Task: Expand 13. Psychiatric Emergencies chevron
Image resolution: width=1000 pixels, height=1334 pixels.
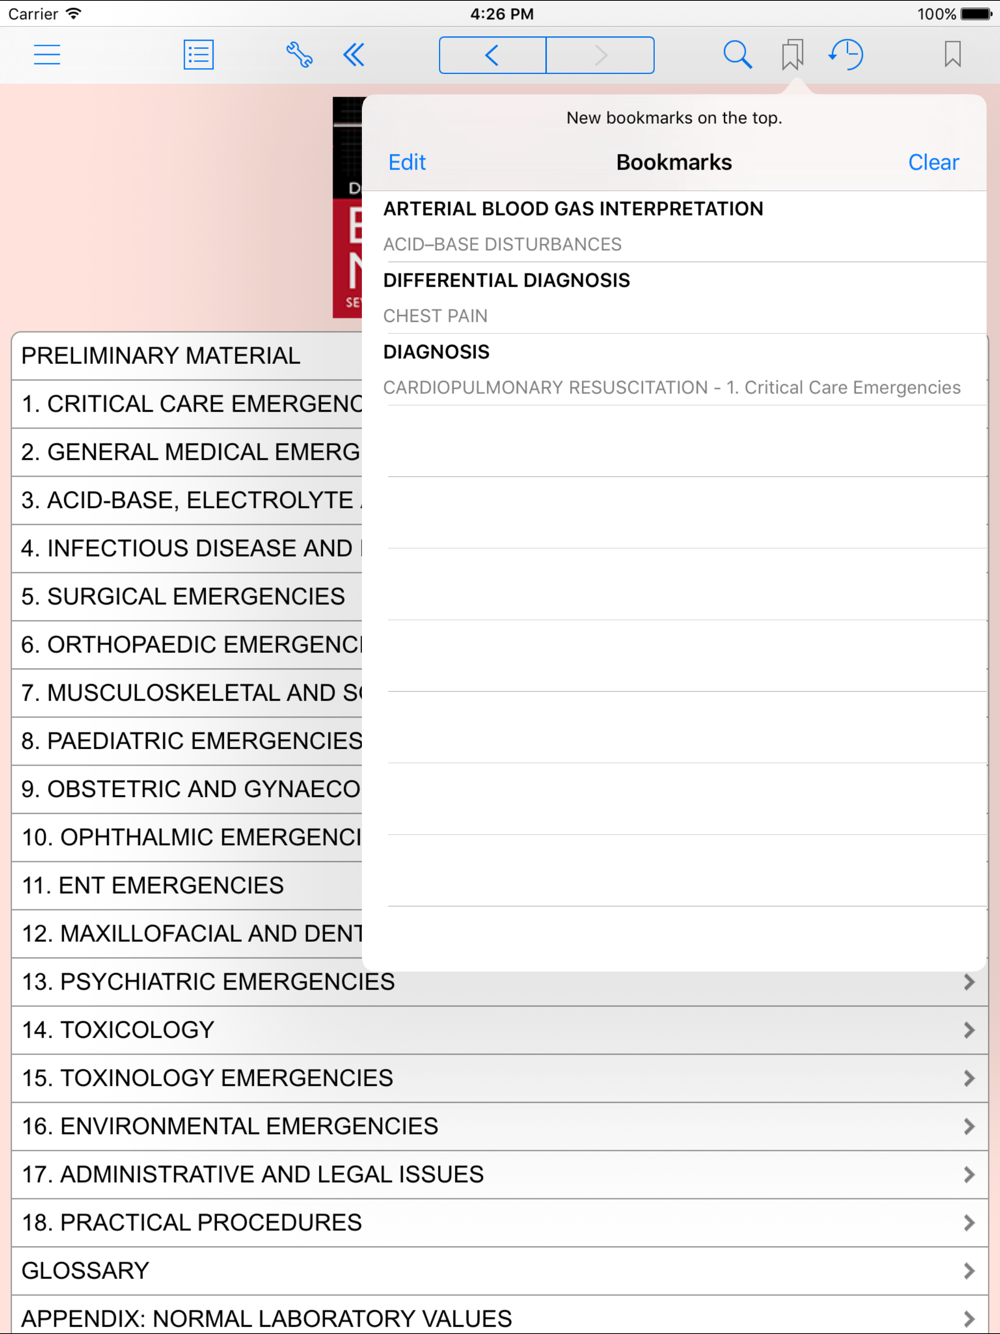Action: click(968, 982)
